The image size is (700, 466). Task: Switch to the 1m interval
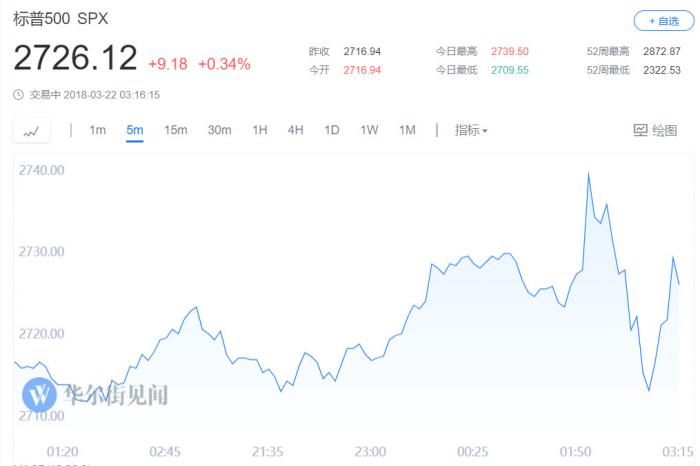tap(97, 130)
